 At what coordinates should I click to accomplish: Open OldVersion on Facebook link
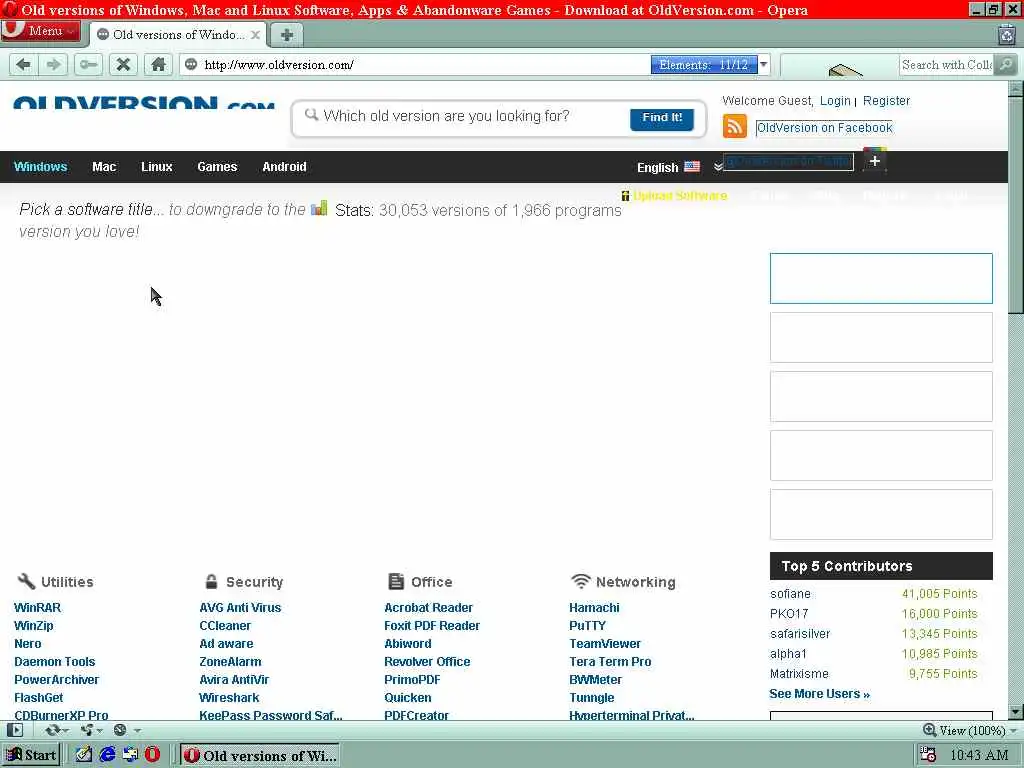point(824,127)
